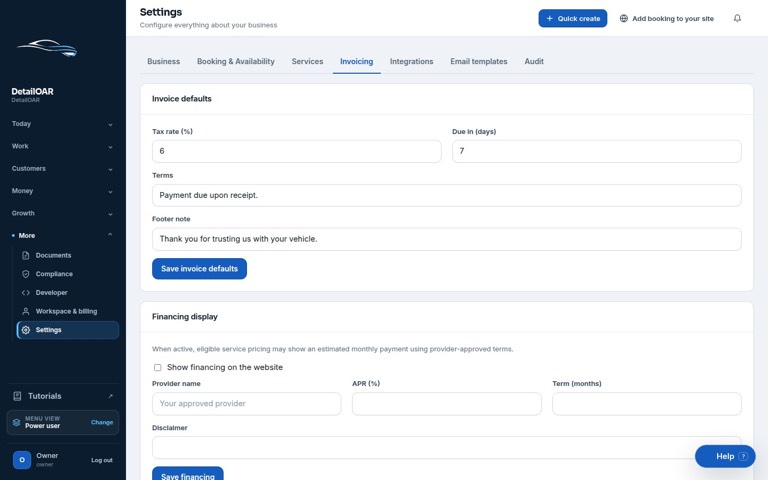Open Compliance in the sidebar
The width and height of the screenshot is (768, 480).
pos(68,274)
